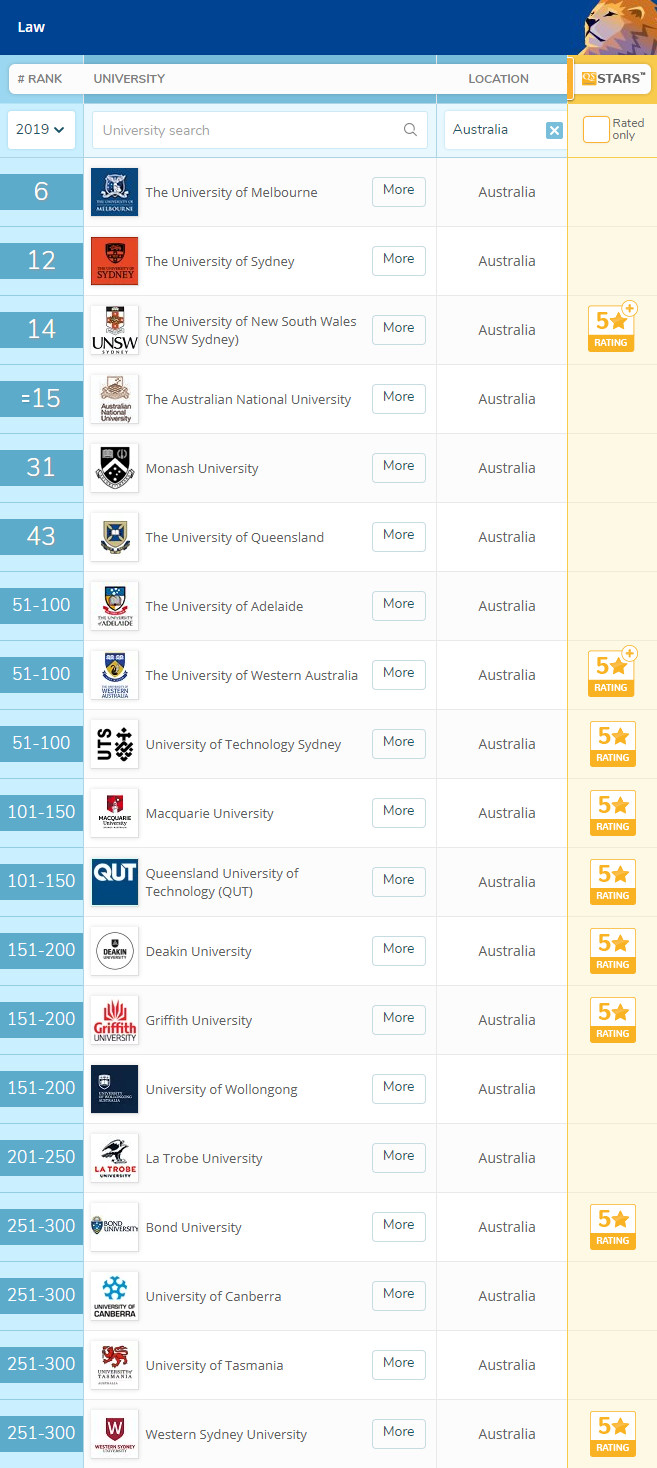
Task: Click More for University of Wollongong
Action: [x=399, y=1088]
